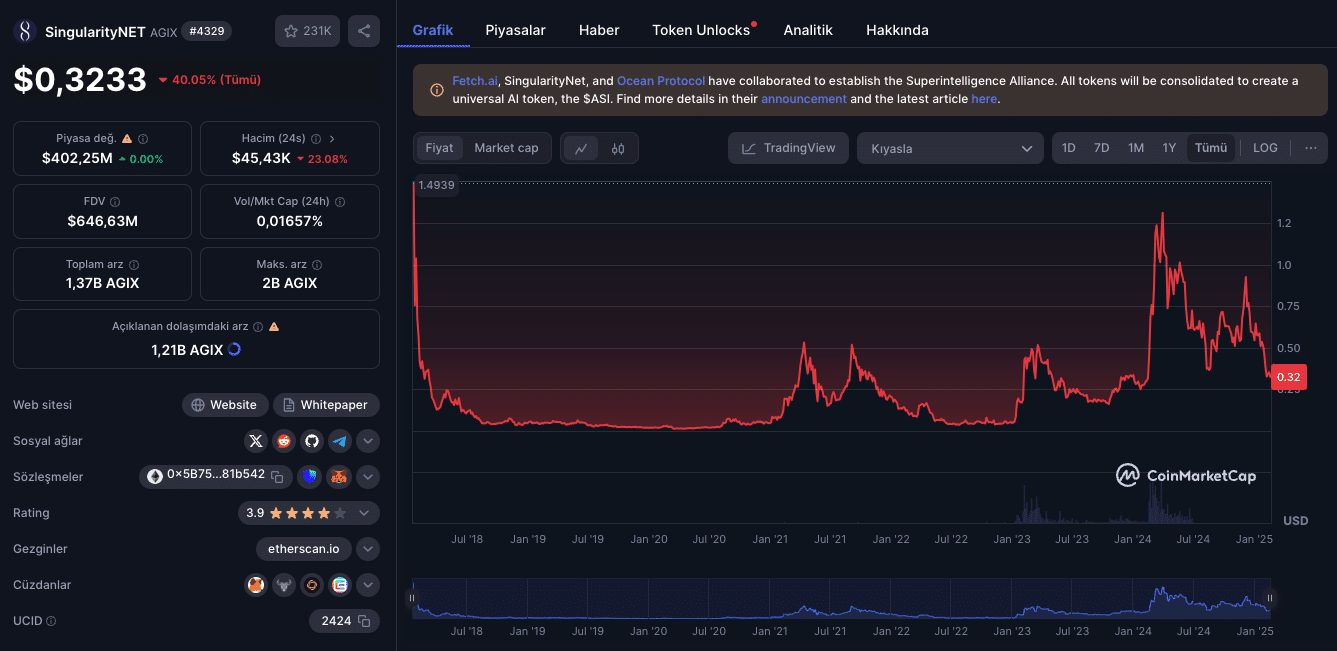Switch to the Grafik tab
The image size is (1337, 651).
click(433, 30)
